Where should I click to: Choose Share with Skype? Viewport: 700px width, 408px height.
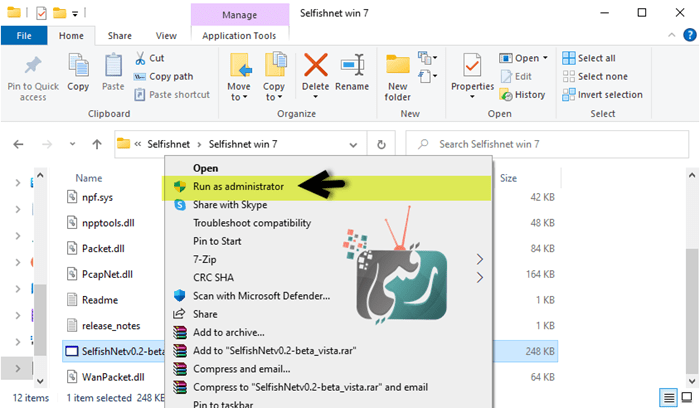[328, 205]
